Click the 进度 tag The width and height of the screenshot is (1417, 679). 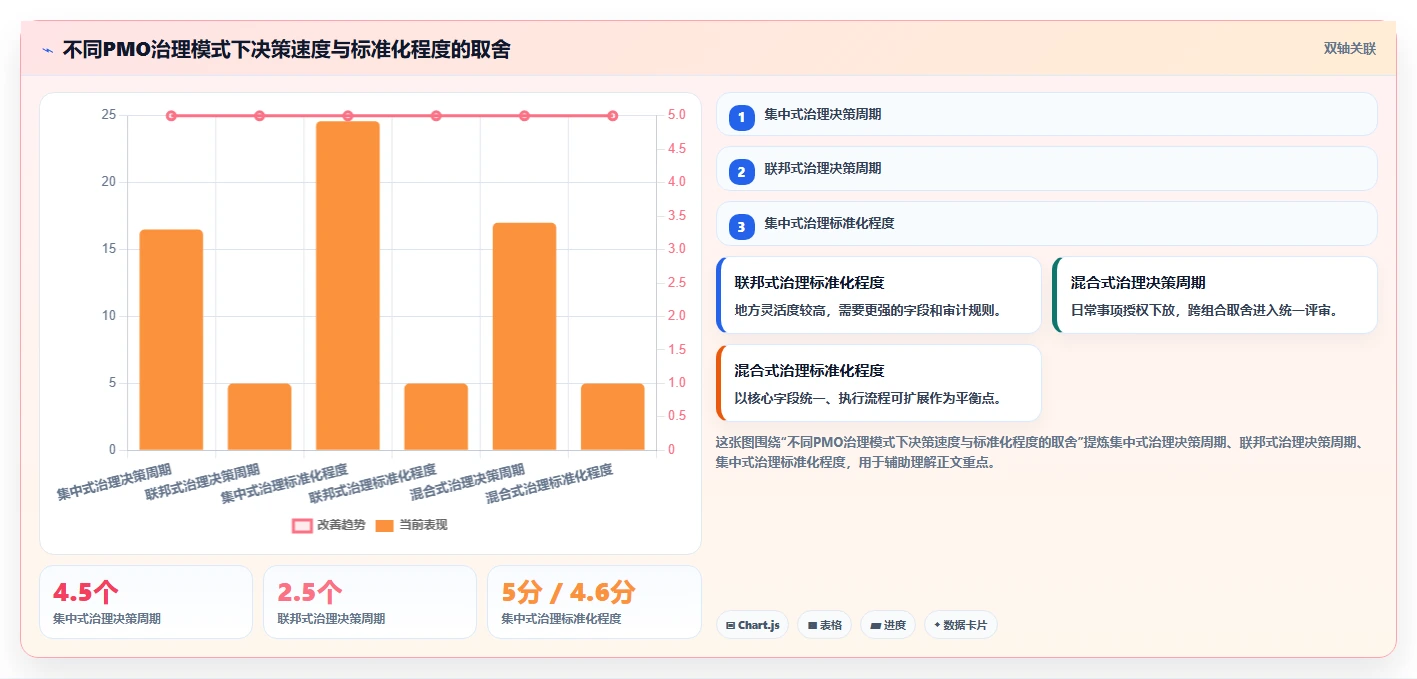click(x=888, y=625)
